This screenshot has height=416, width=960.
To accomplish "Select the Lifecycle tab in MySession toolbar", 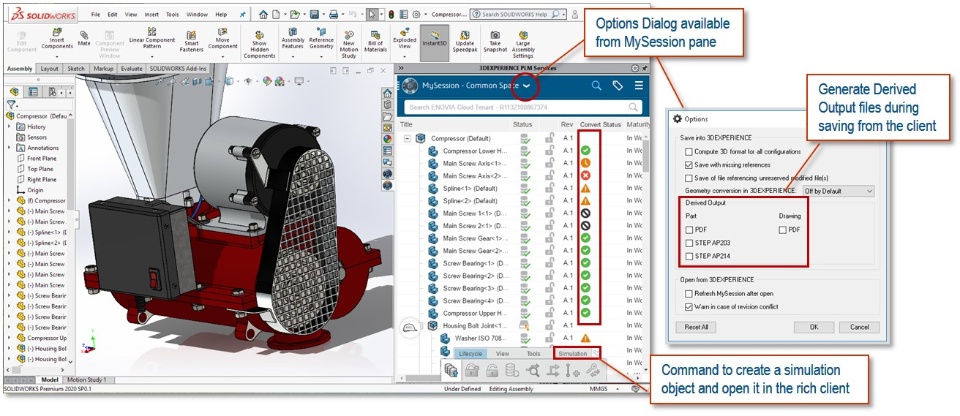I will [x=471, y=354].
